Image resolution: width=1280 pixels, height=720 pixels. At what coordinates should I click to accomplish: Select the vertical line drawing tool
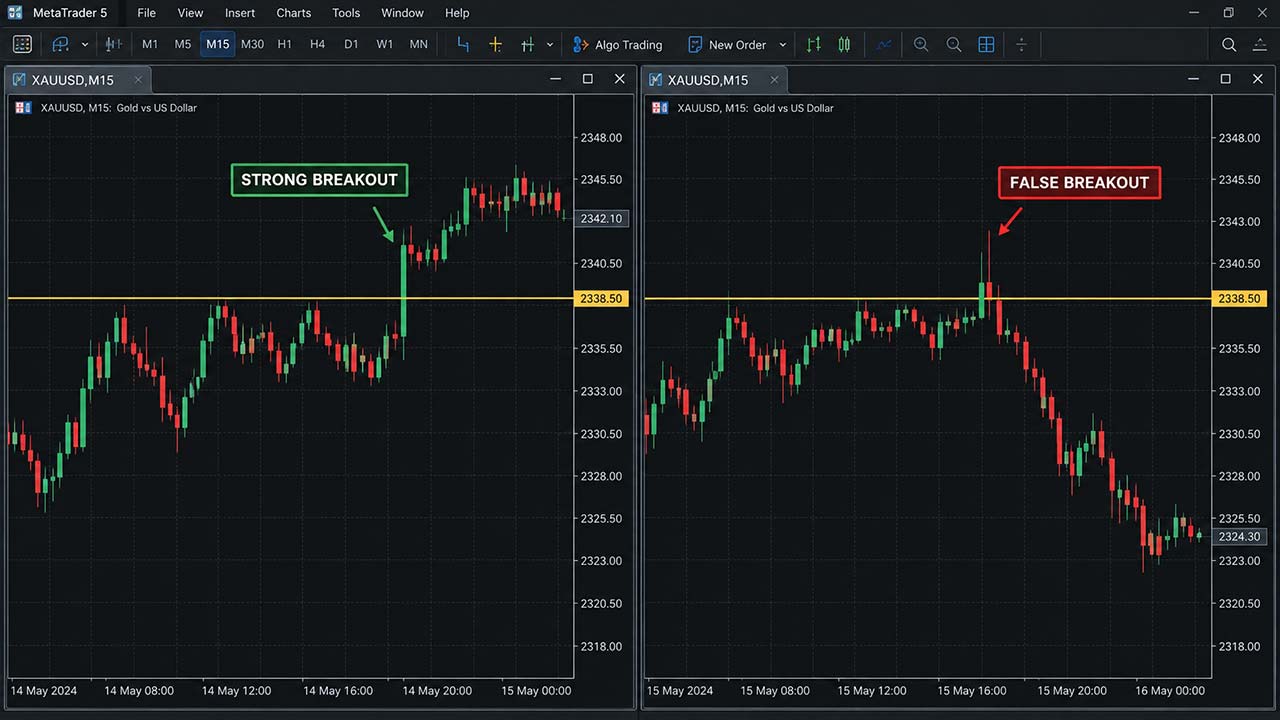(527, 44)
